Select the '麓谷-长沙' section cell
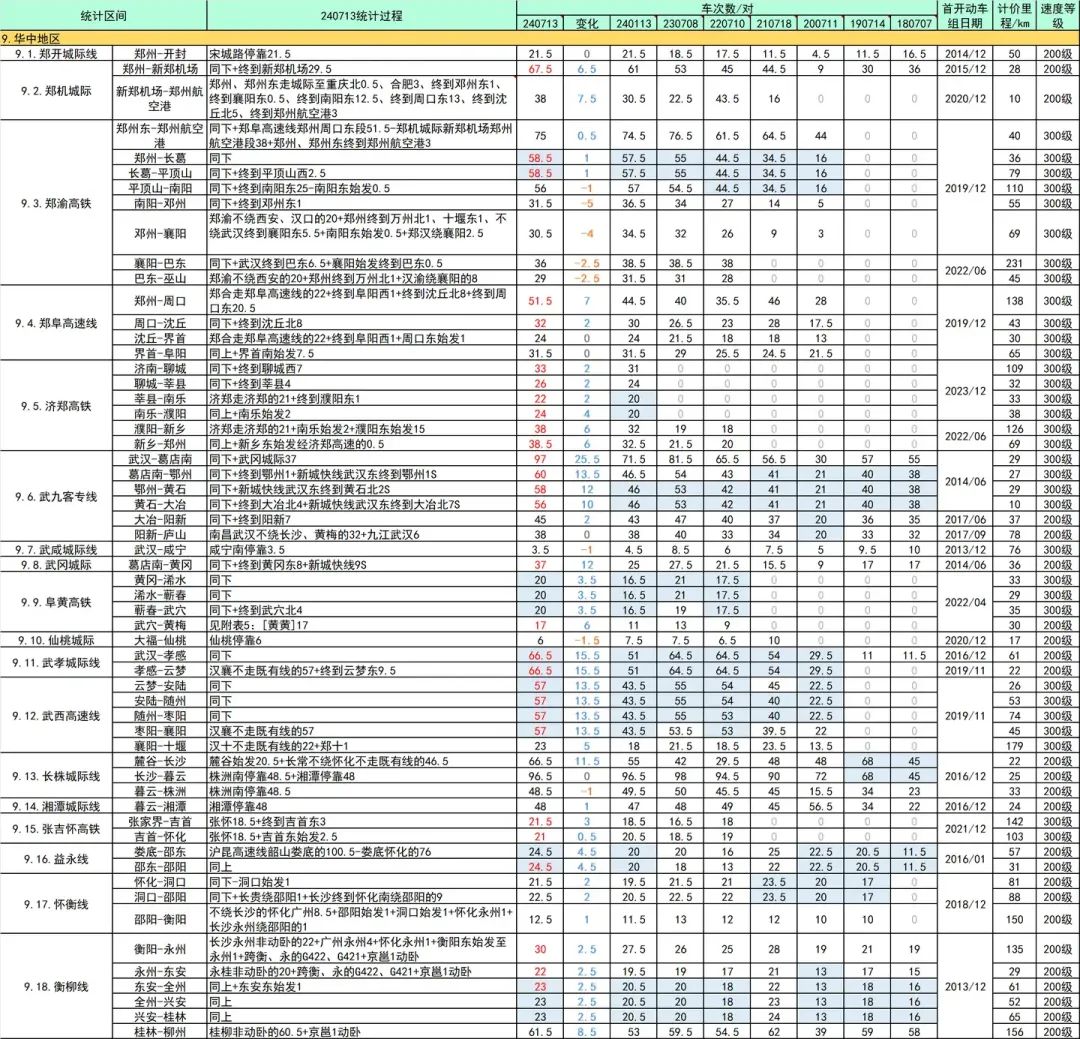This screenshot has width=1080, height=1039. coord(160,761)
